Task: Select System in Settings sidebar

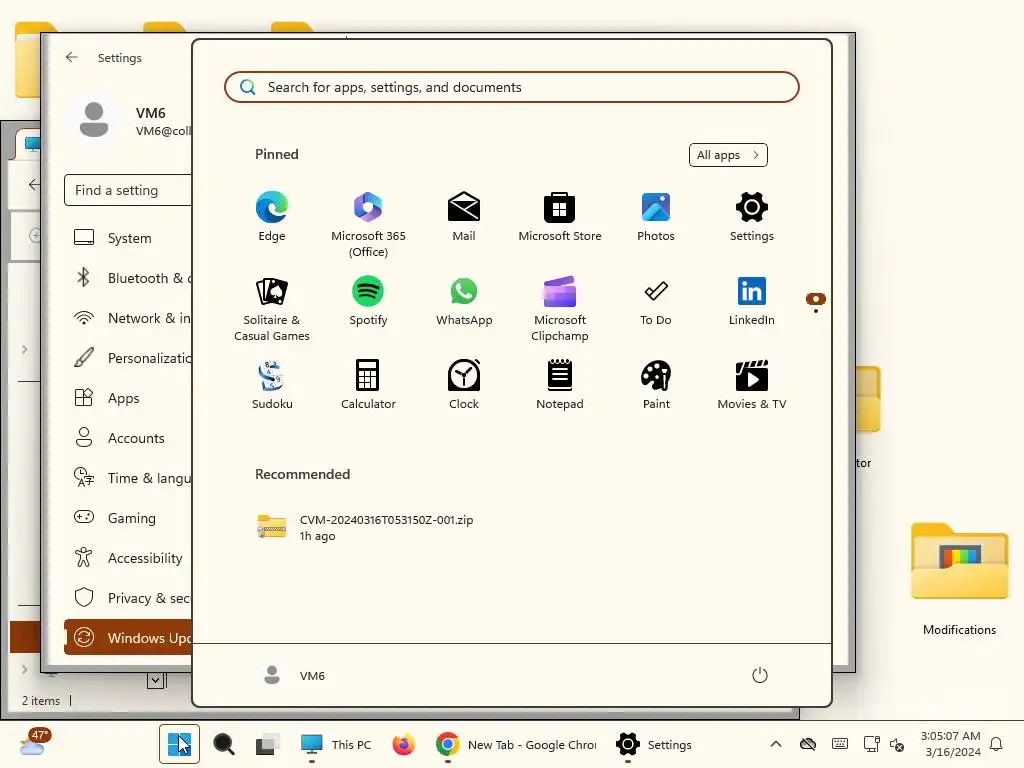Action: tap(128, 238)
